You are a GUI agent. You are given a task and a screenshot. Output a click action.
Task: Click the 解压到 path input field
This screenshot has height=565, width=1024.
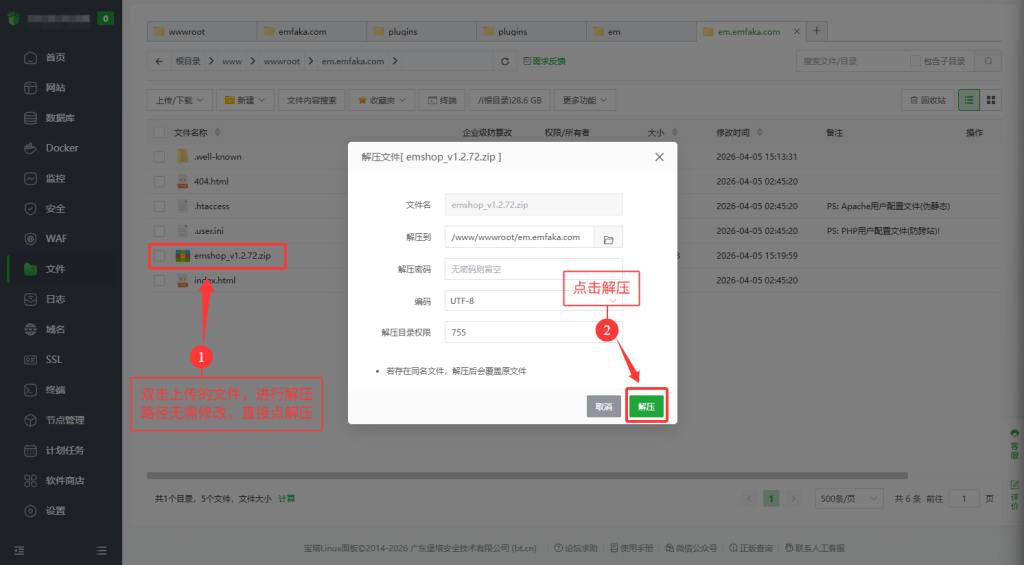coord(519,237)
